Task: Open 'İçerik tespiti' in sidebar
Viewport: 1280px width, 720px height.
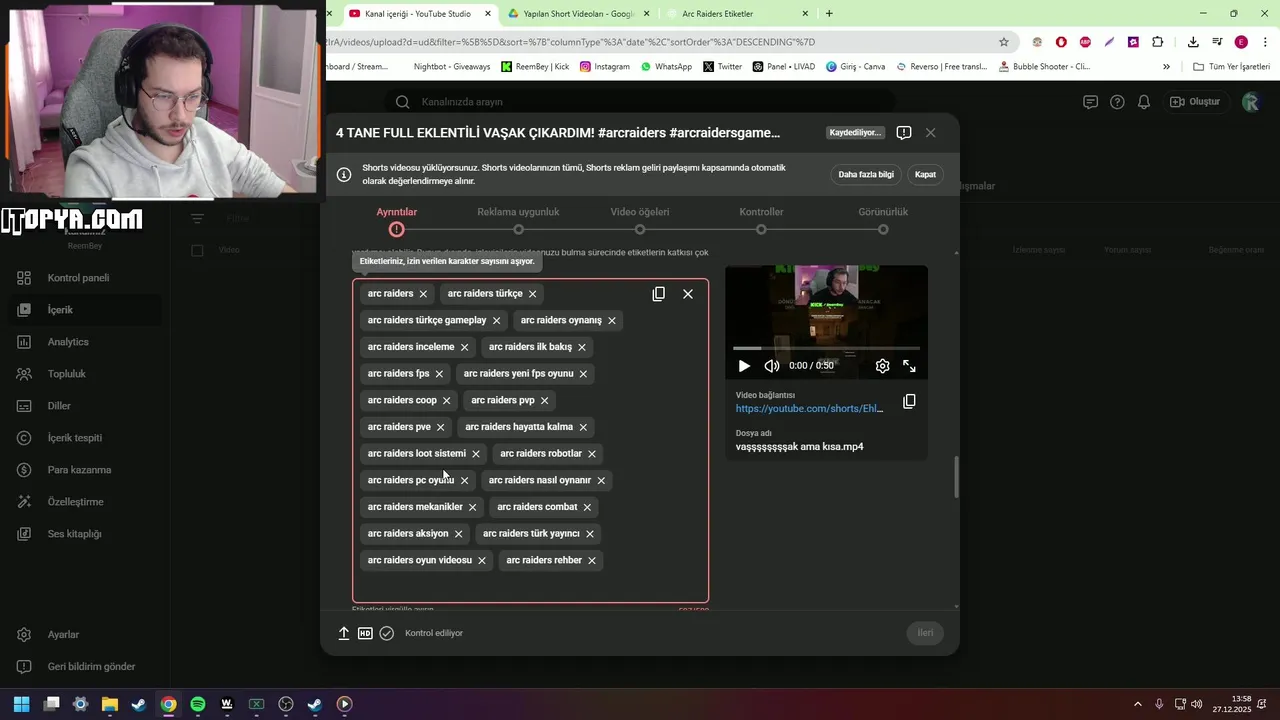Action: tap(84, 438)
